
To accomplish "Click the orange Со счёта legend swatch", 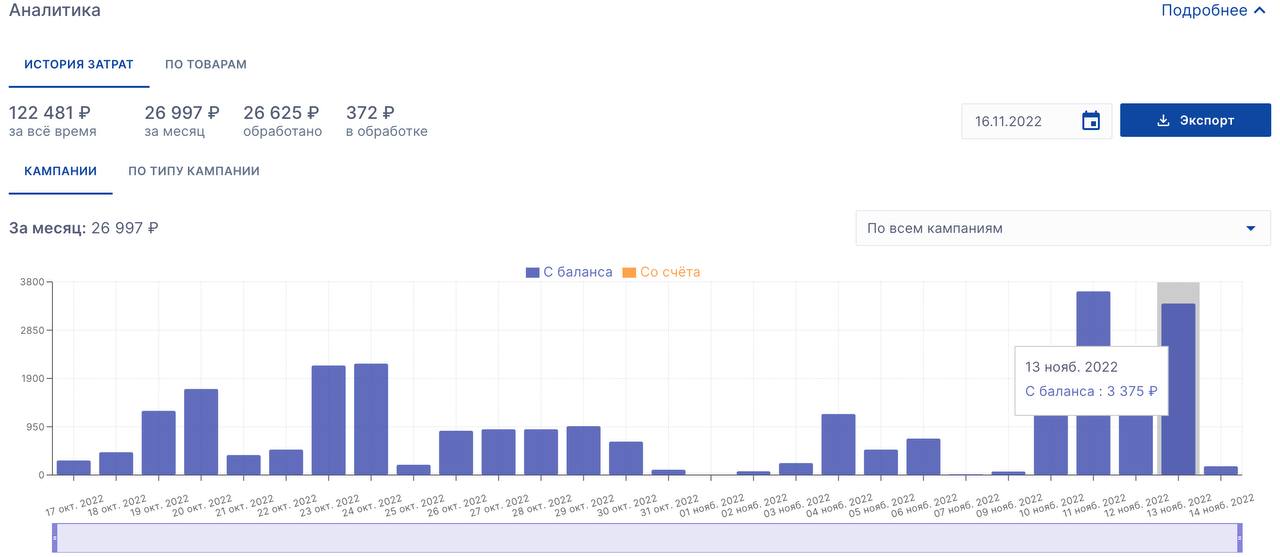I will pos(629,272).
